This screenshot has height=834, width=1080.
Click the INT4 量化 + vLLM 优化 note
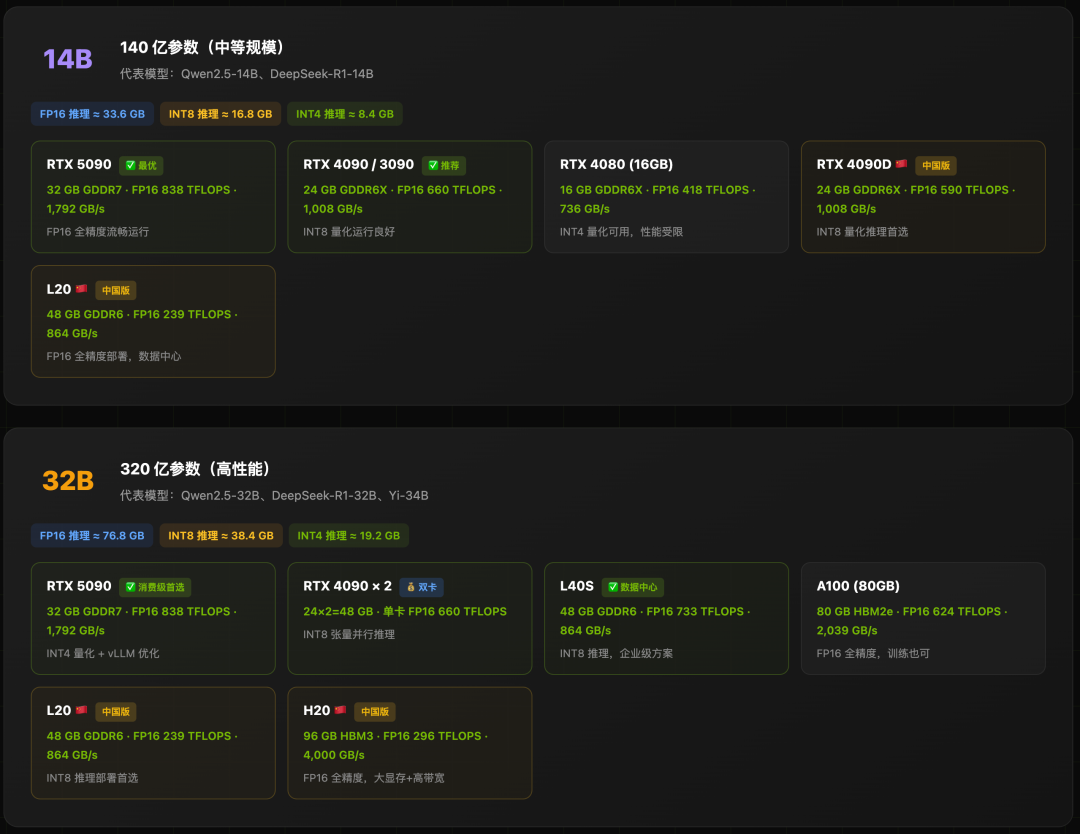103,654
